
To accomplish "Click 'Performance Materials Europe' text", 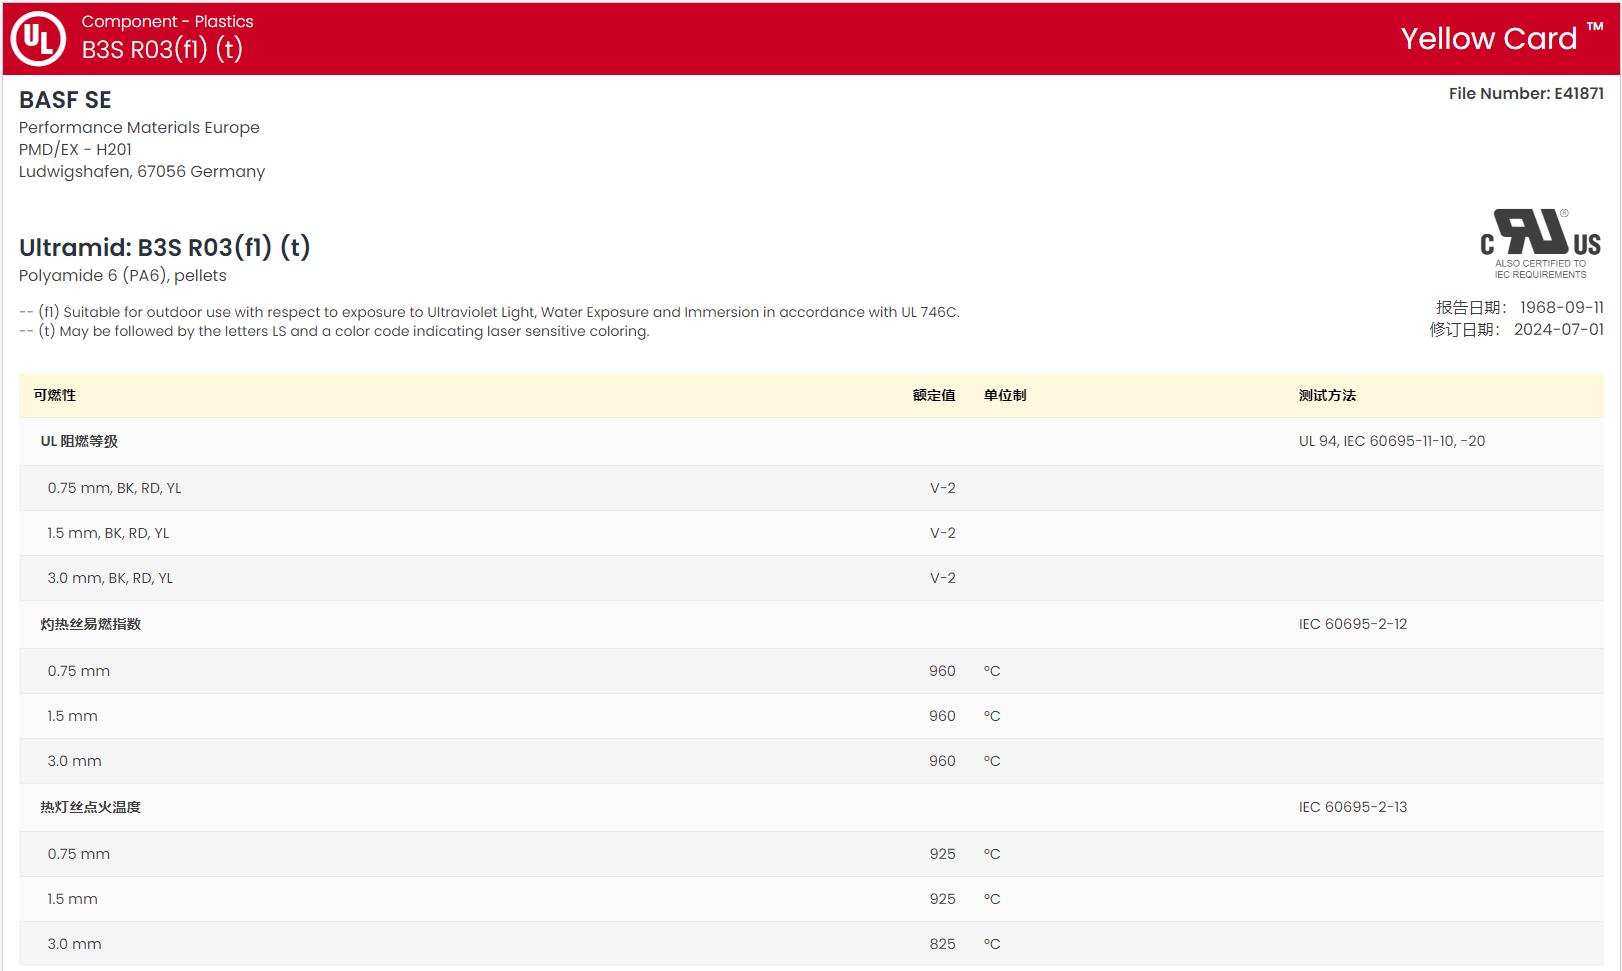I will click(x=139, y=127).
